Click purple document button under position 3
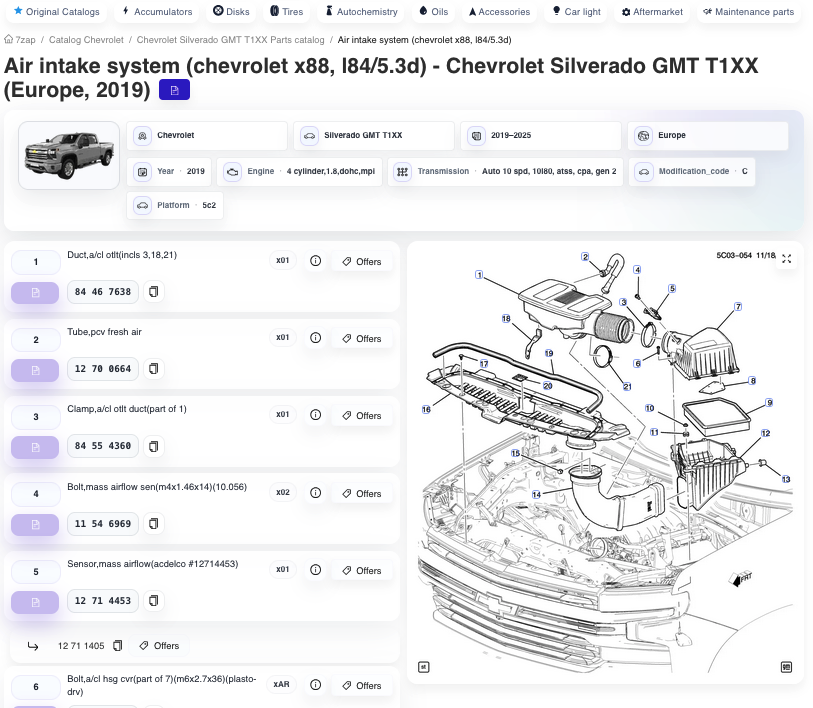813x708 pixels. pos(35,448)
